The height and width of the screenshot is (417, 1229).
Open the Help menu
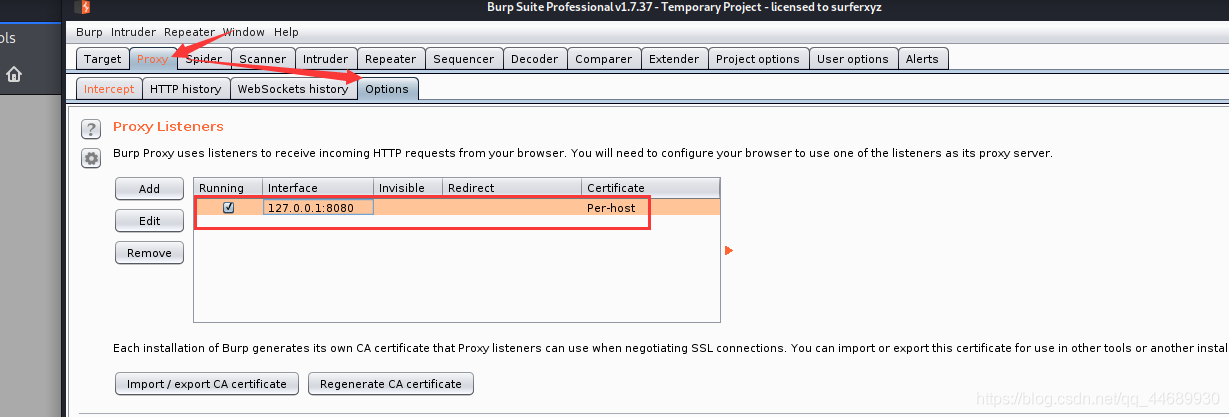[286, 32]
